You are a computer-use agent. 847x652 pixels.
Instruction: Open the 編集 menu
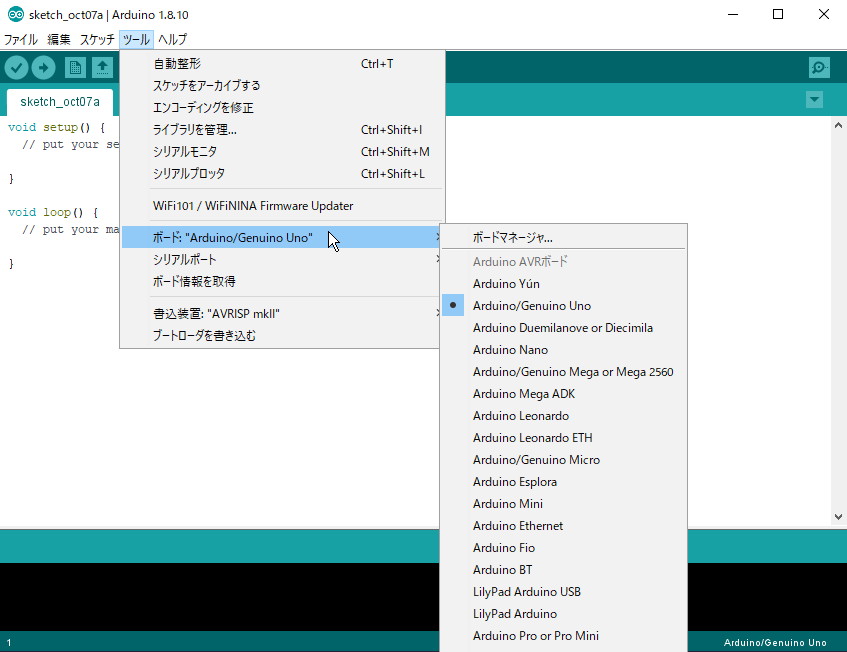[x=58, y=39]
